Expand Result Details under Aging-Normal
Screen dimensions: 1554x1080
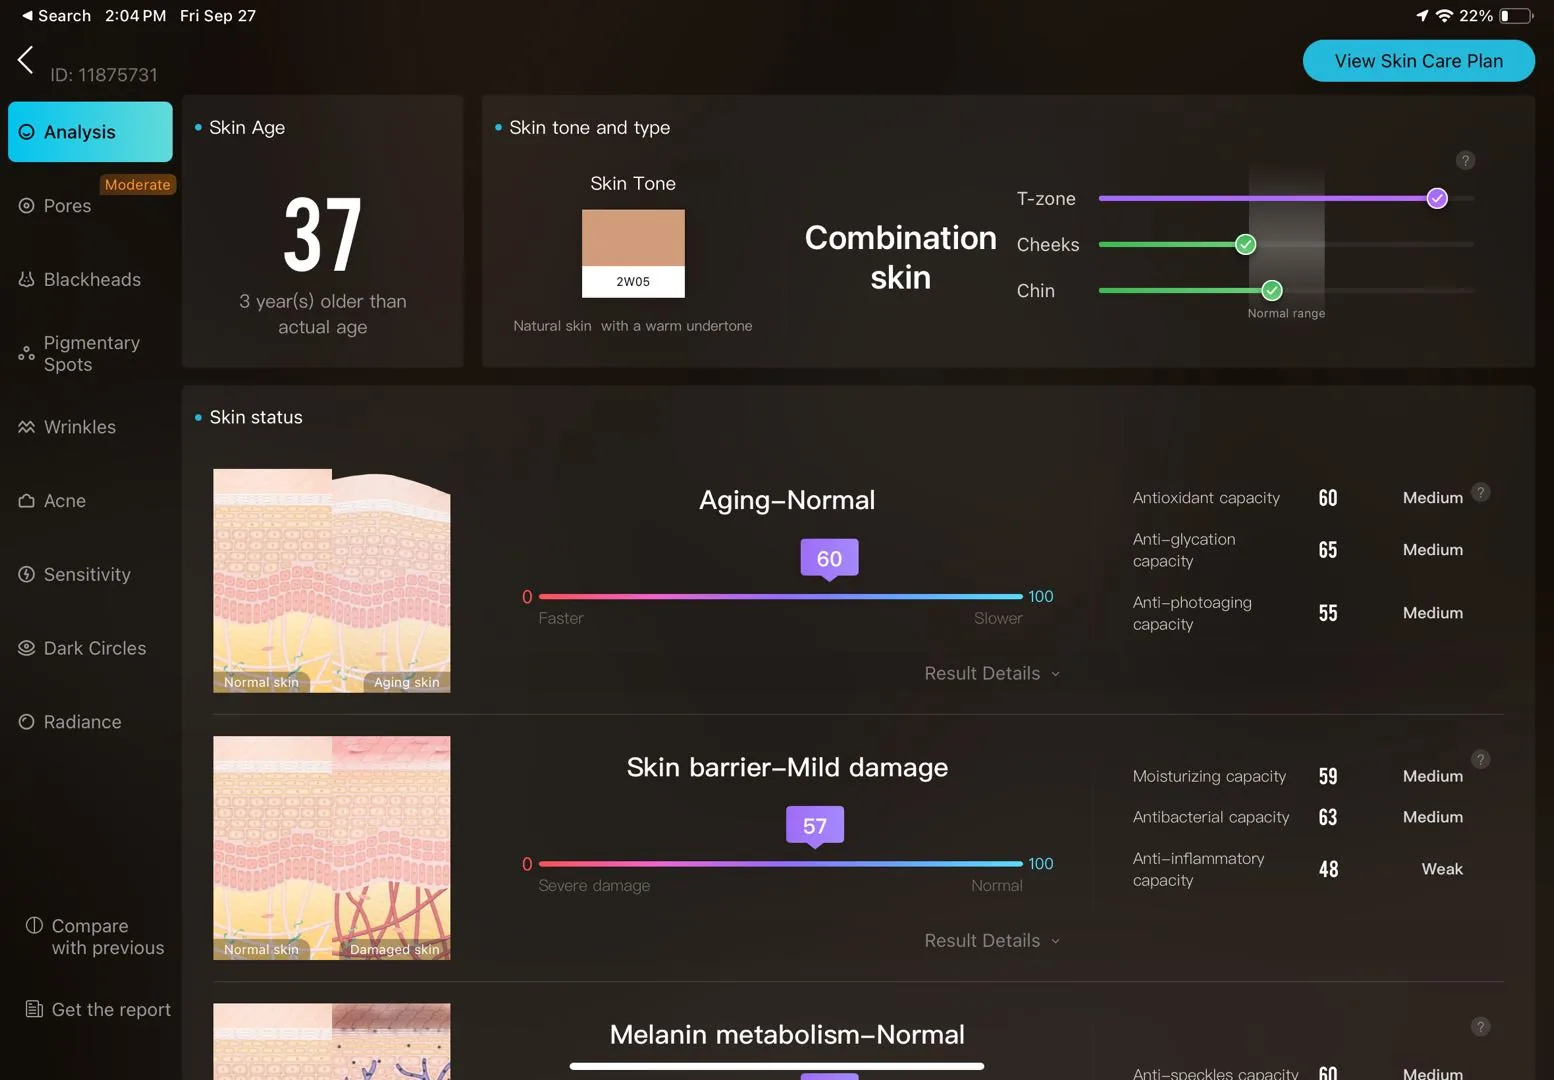pyautogui.click(x=992, y=674)
